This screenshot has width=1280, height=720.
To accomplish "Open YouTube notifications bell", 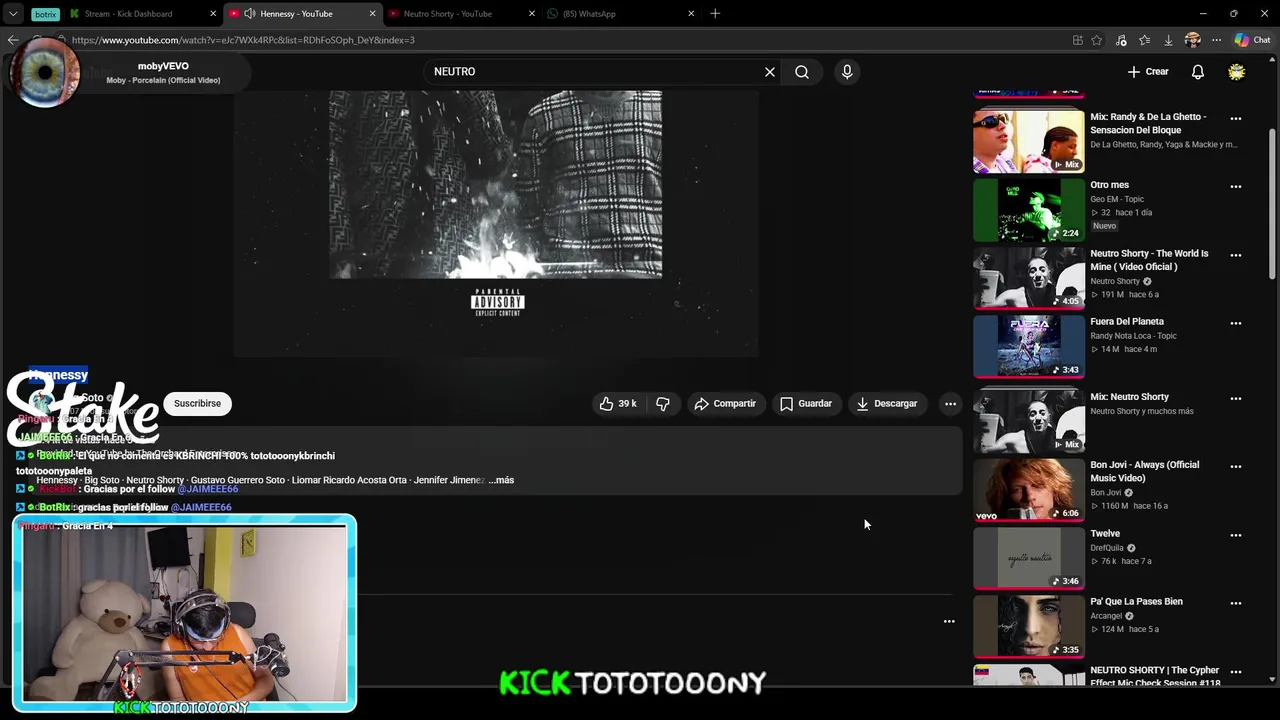I will pyautogui.click(x=1198, y=72).
